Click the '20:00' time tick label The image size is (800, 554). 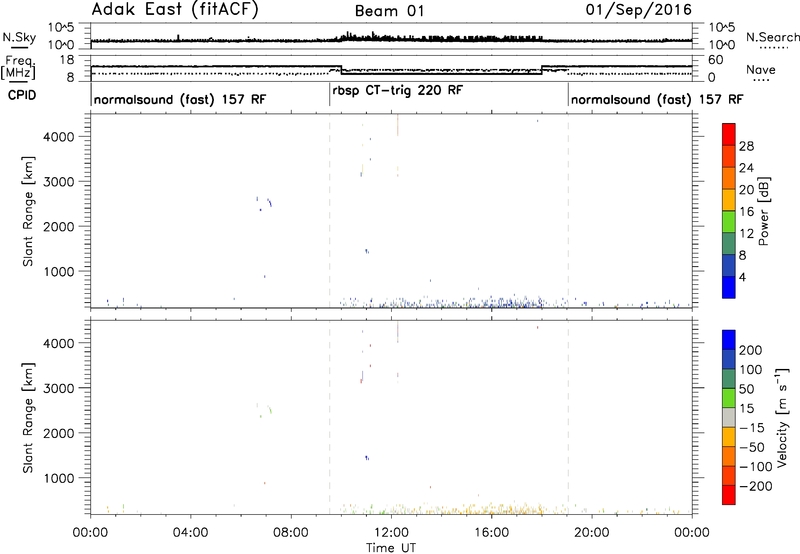point(591,533)
